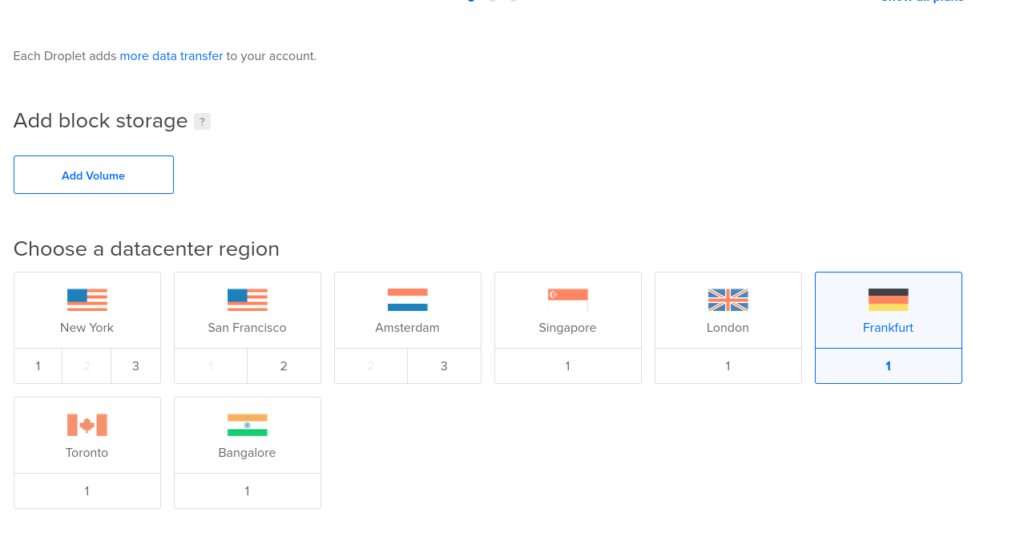Open the more data transfer link
The image size is (1024, 533).
click(x=171, y=56)
